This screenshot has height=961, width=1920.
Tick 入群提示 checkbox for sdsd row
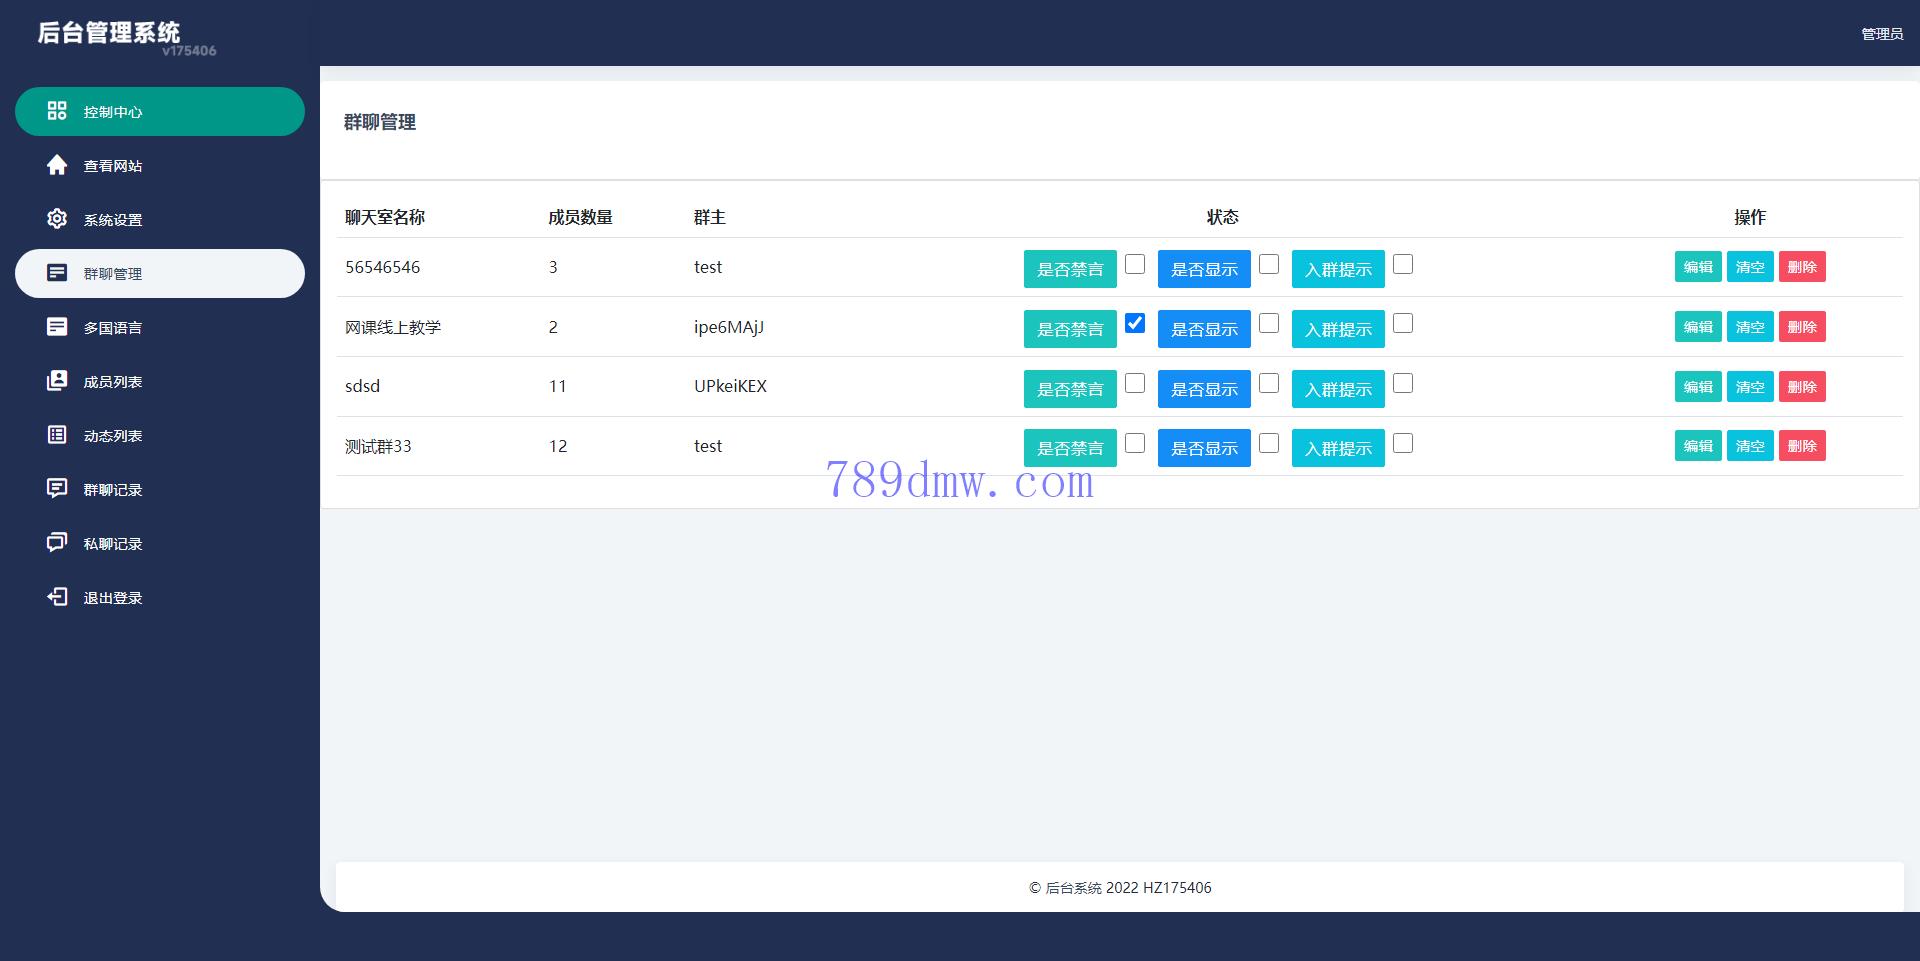coord(1403,384)
